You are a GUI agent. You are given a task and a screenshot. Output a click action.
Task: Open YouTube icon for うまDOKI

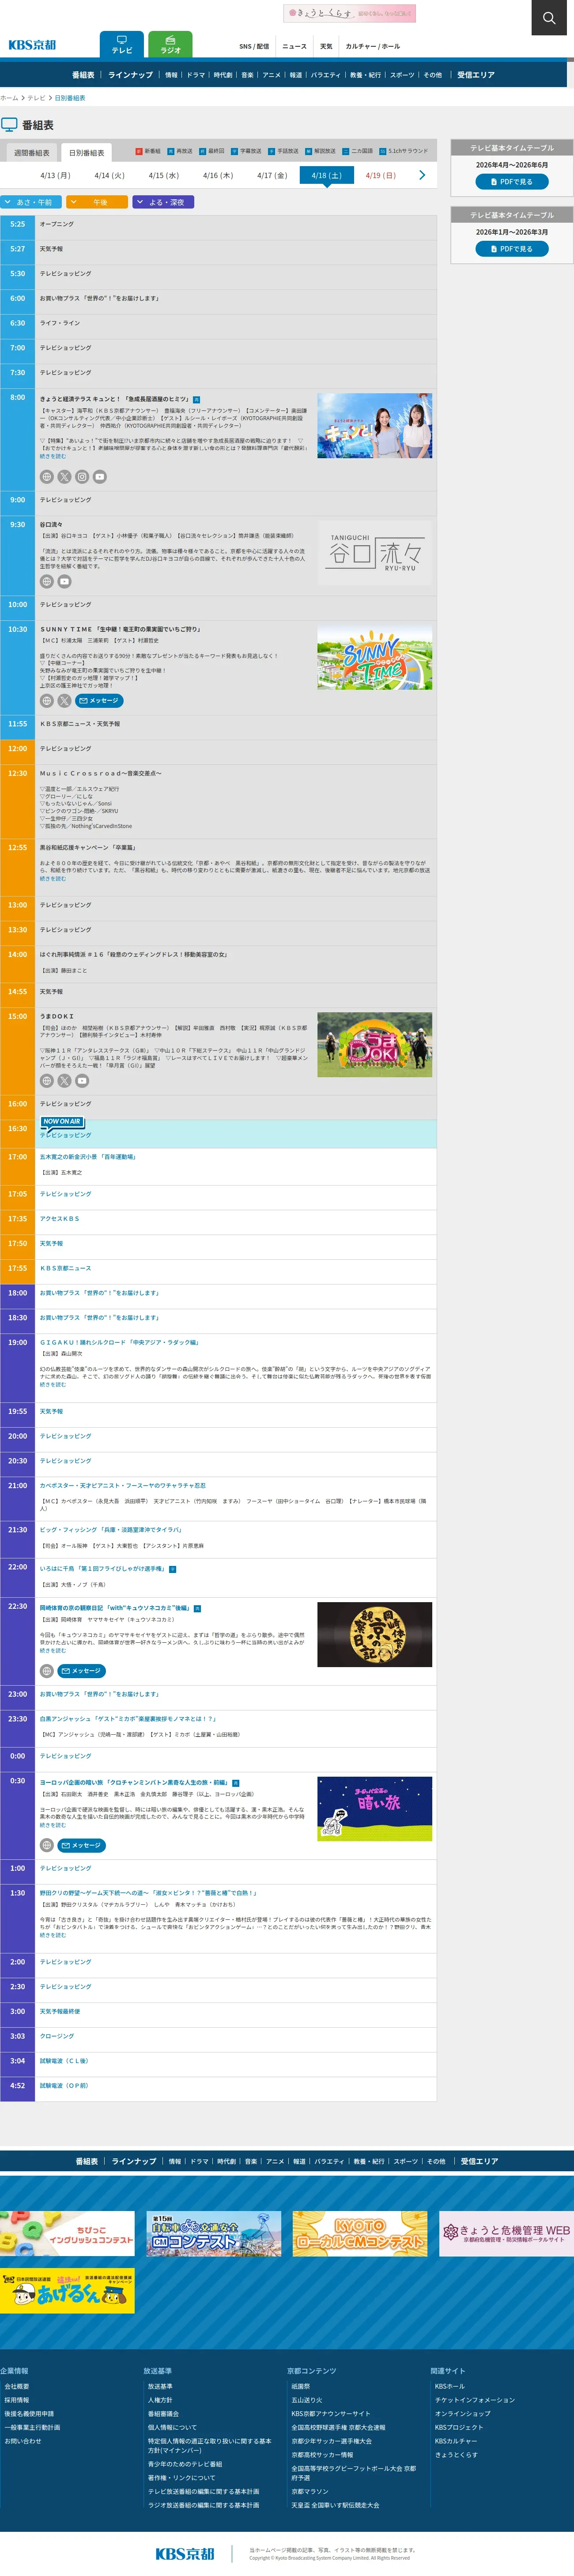click(82, 1081)
